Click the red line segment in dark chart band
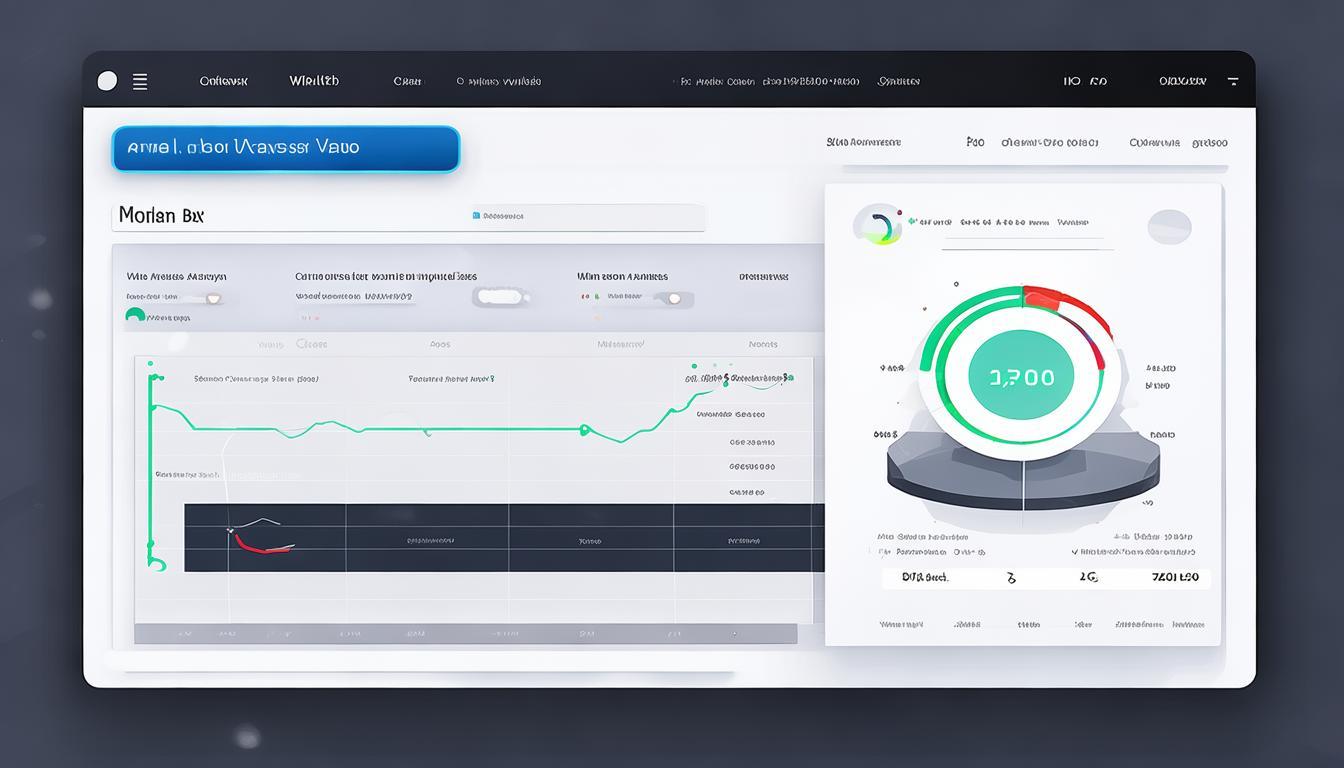 pos(262,546)
